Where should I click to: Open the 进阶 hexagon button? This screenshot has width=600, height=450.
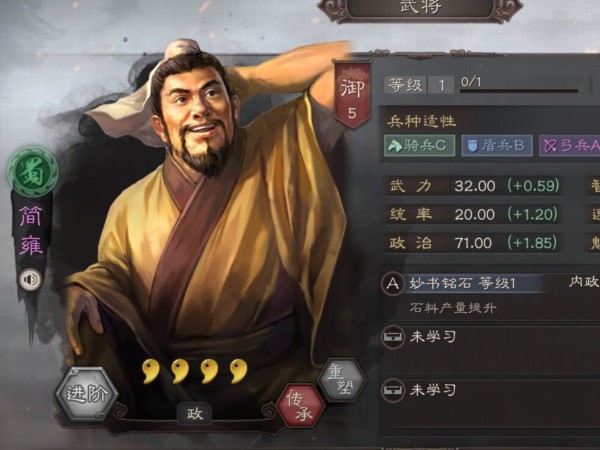tap(86, 394)
